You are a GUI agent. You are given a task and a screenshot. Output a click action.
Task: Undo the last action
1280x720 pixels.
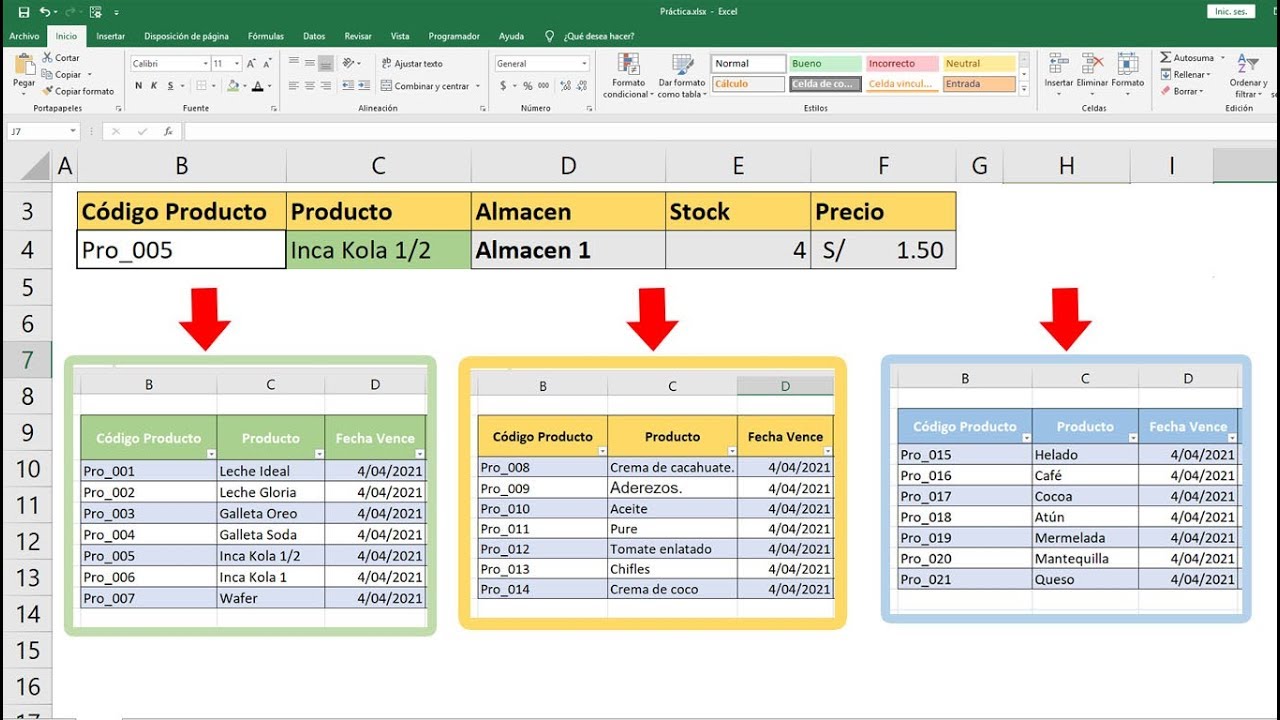(x=45, y=12)
